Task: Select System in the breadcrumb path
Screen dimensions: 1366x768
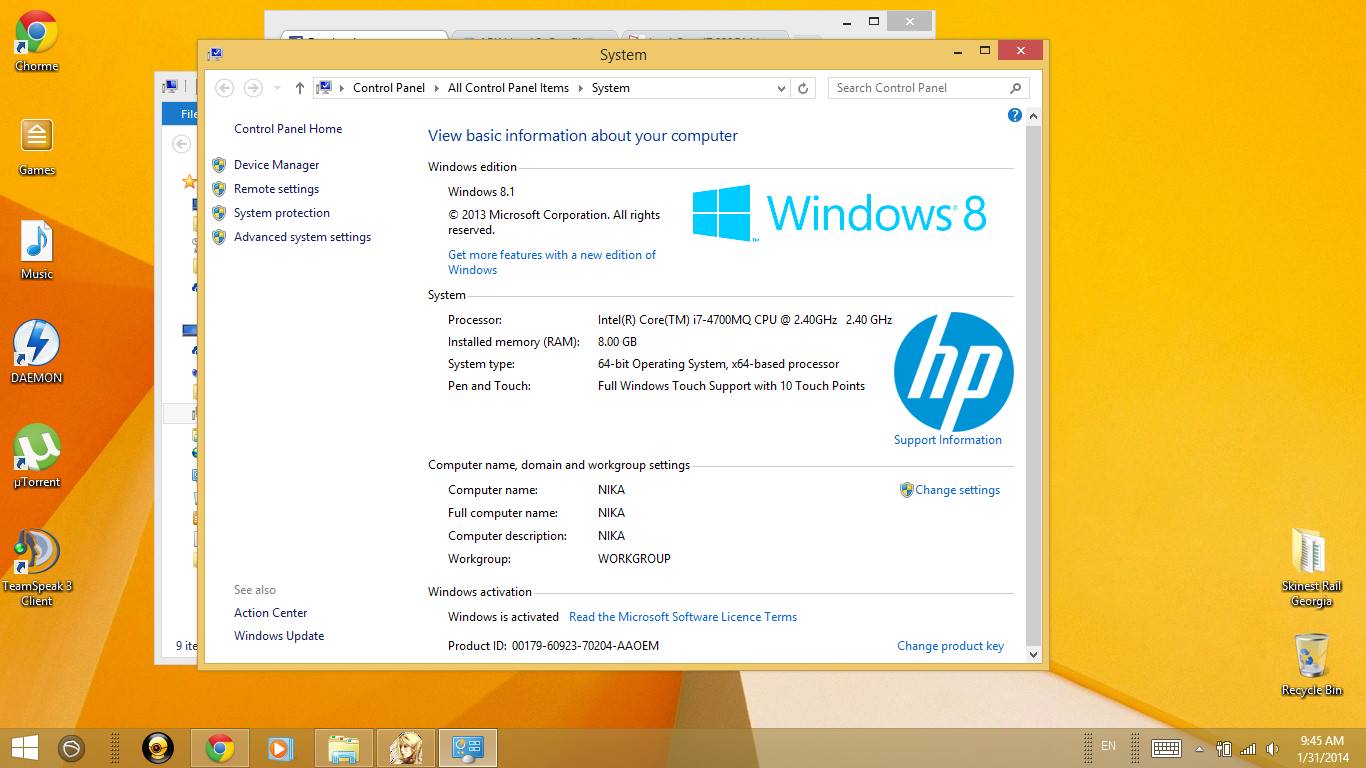Action: pos(610,88)
